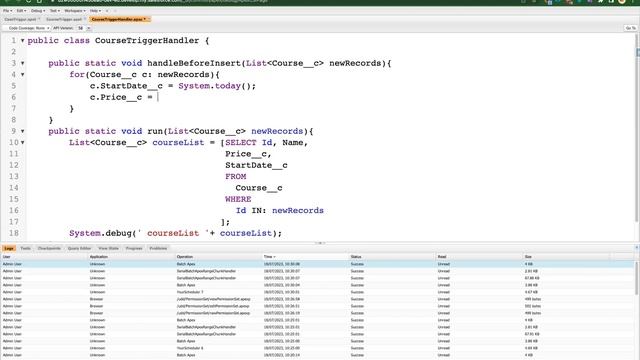Screen dimensions: 640x360
Task: Switch to the CourseTrigger.apxt tab
Action: pyautogui.click(x=64, y=19)
